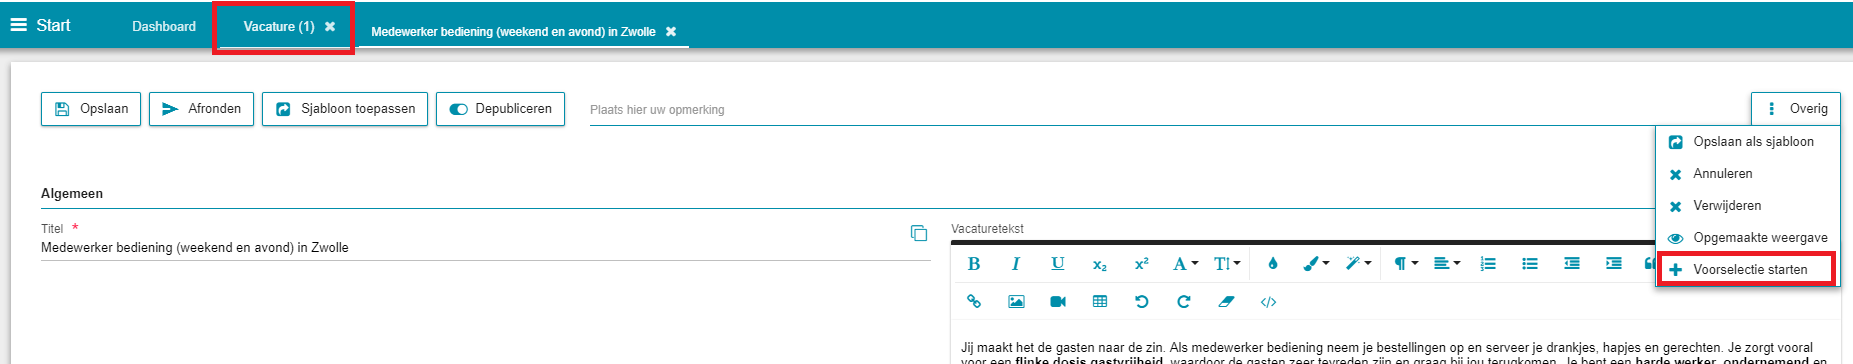The height and width of the screenshot is (364, 1853).
Task: Insert a table in the editor
Action: [x=1100, y=302]
